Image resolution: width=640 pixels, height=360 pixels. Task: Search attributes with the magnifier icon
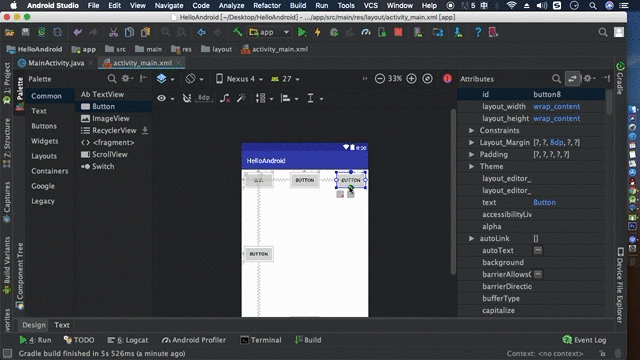pyautogui.click(x=556, y=78)
